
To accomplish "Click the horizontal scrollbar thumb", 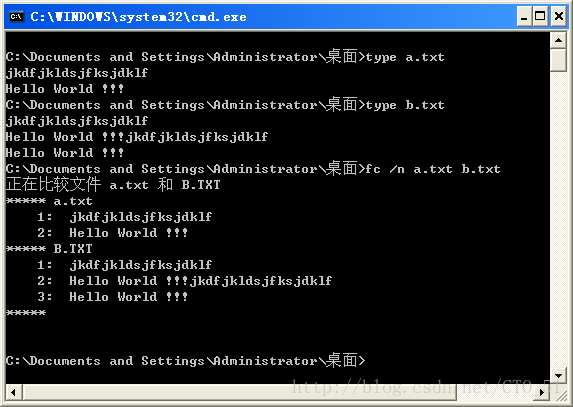I will 240,393.
